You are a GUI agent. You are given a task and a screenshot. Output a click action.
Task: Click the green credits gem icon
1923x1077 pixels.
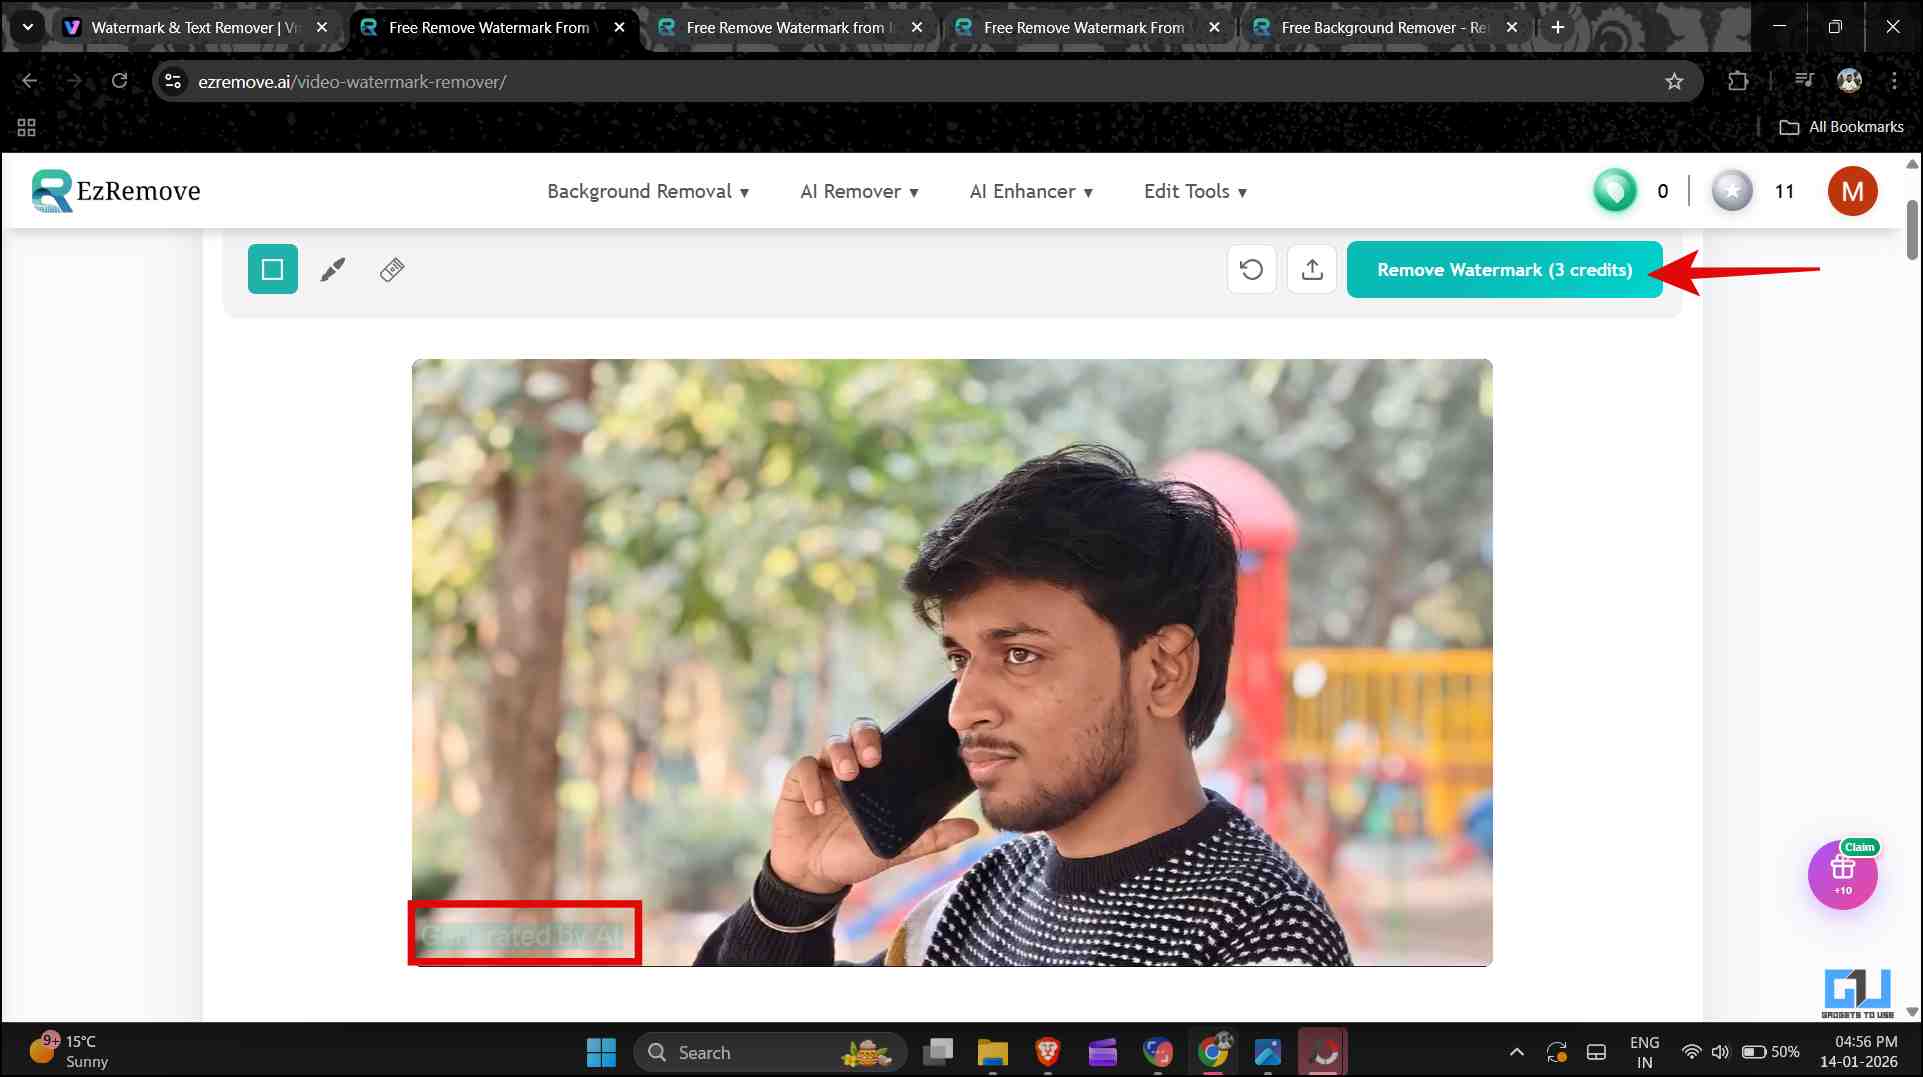pyautogui.click(x=1614, y=191)
